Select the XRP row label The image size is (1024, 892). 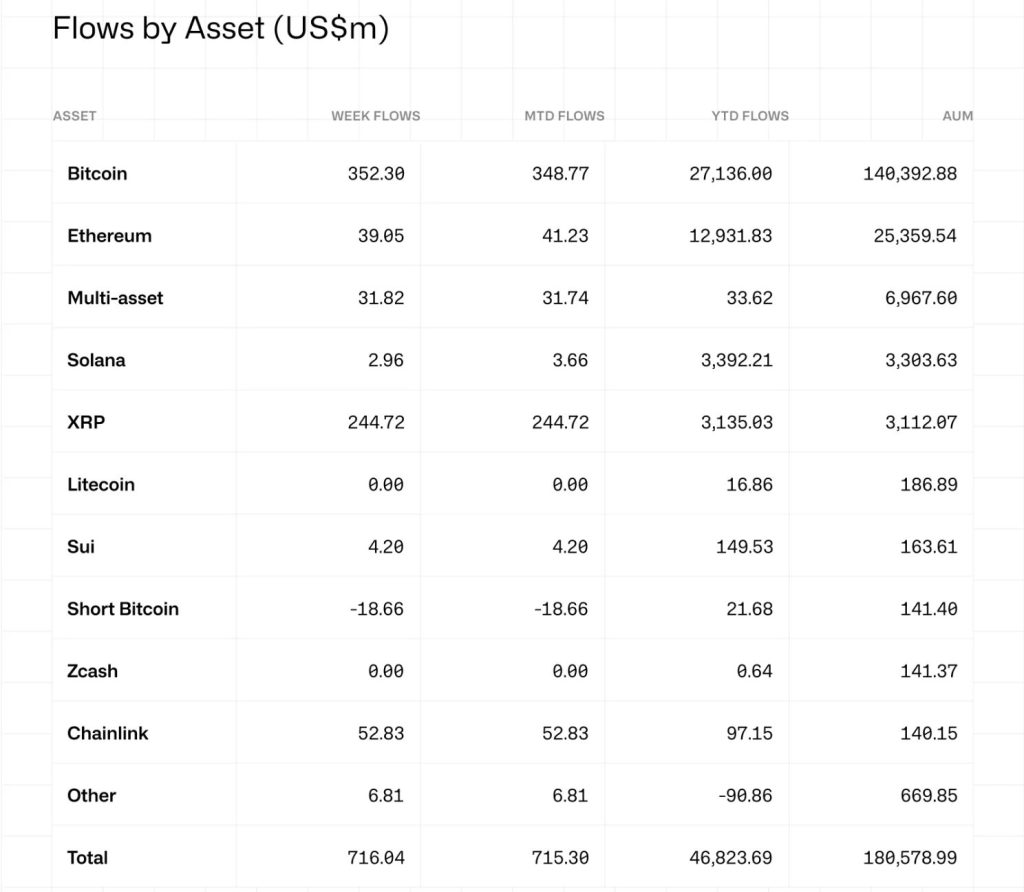pyautogui.click(x=86, y=422)
